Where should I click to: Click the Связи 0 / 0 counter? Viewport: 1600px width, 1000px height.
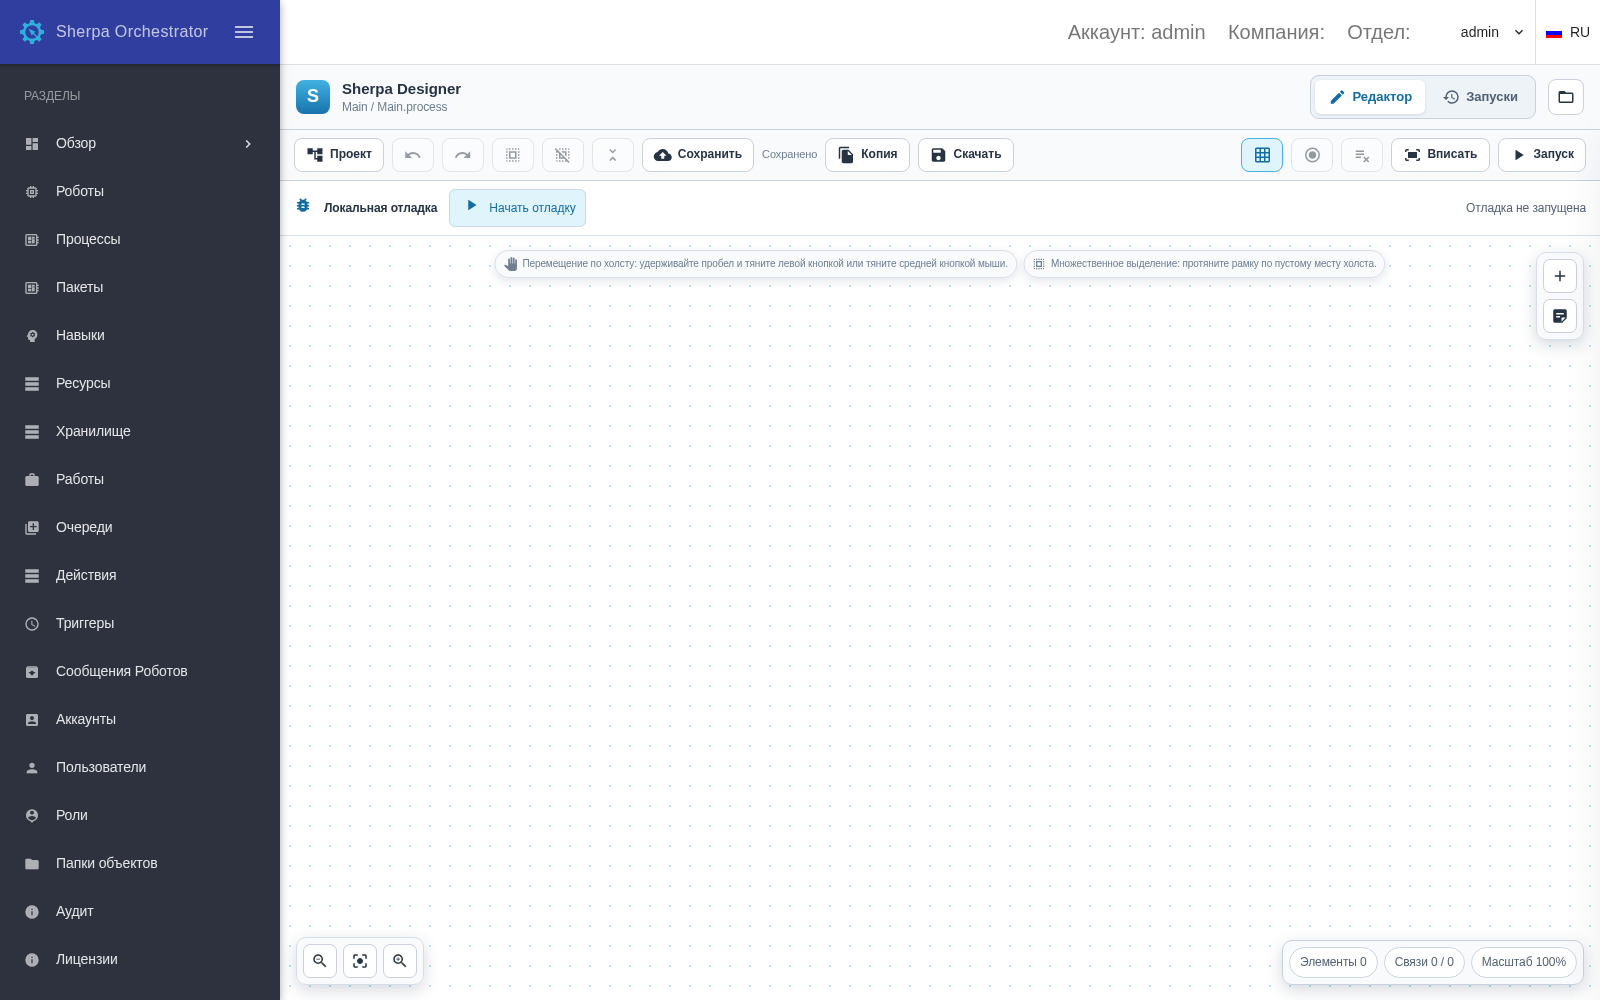(x=1424, y=962)
